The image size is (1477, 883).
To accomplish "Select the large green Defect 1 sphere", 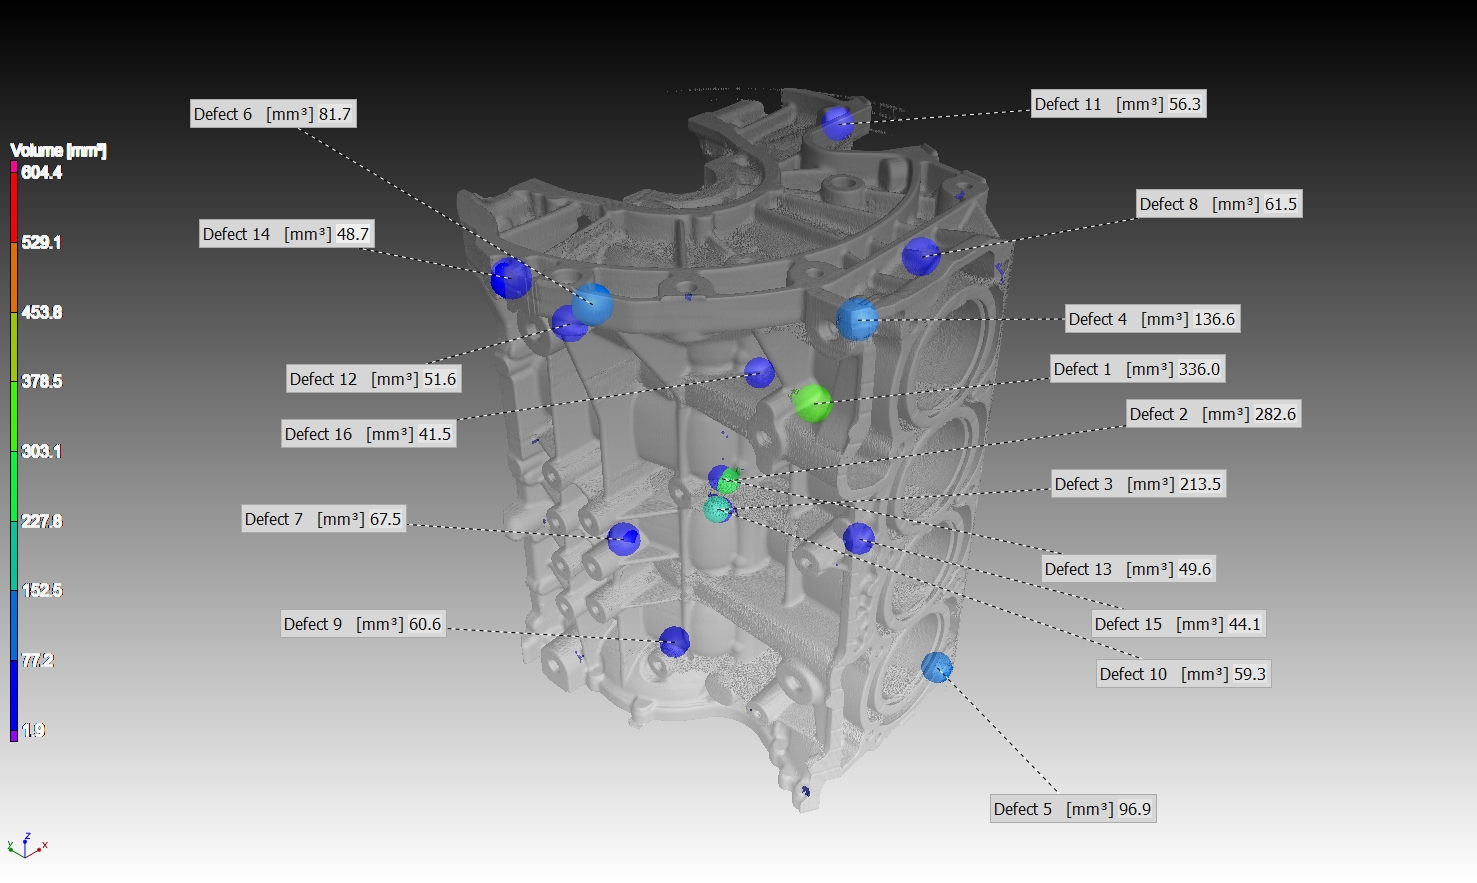I will coord(811,403).
